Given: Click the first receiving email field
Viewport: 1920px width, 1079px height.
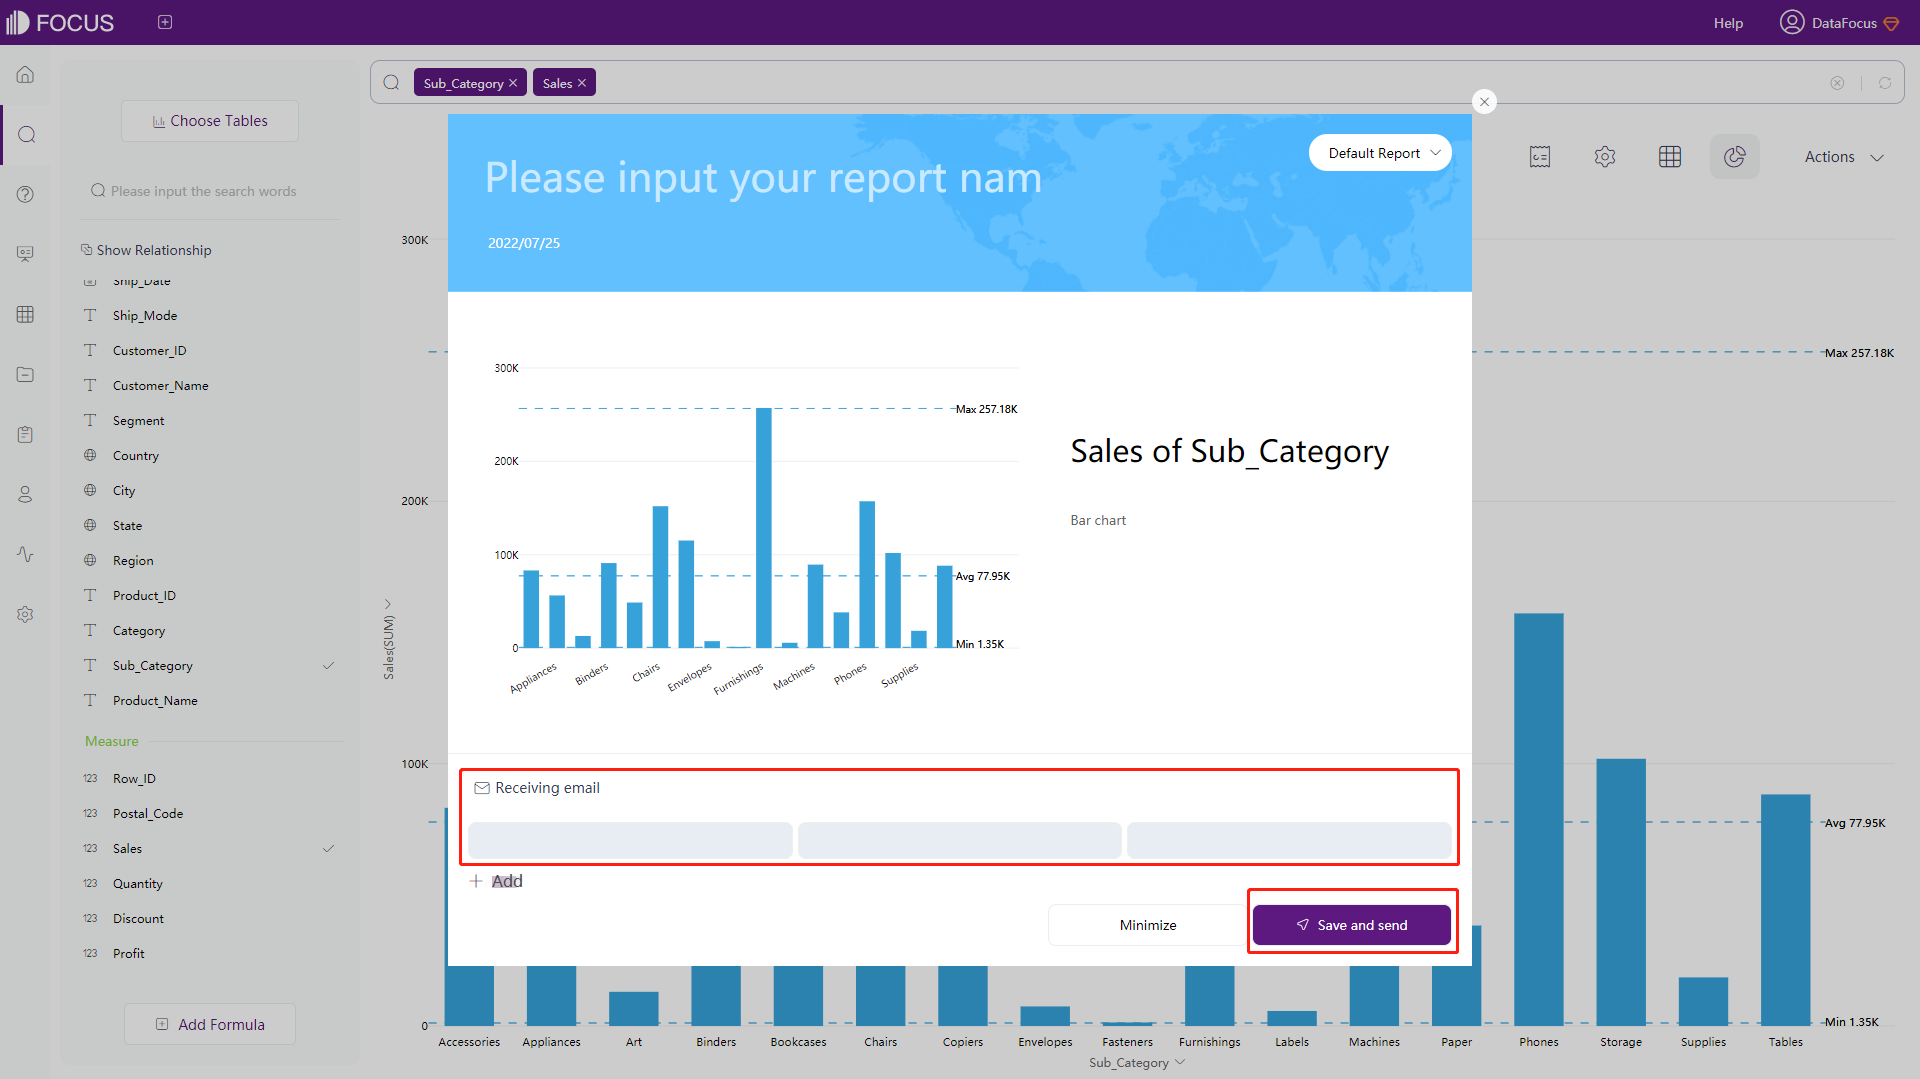Looking at the screenshot, I should 630,841.
